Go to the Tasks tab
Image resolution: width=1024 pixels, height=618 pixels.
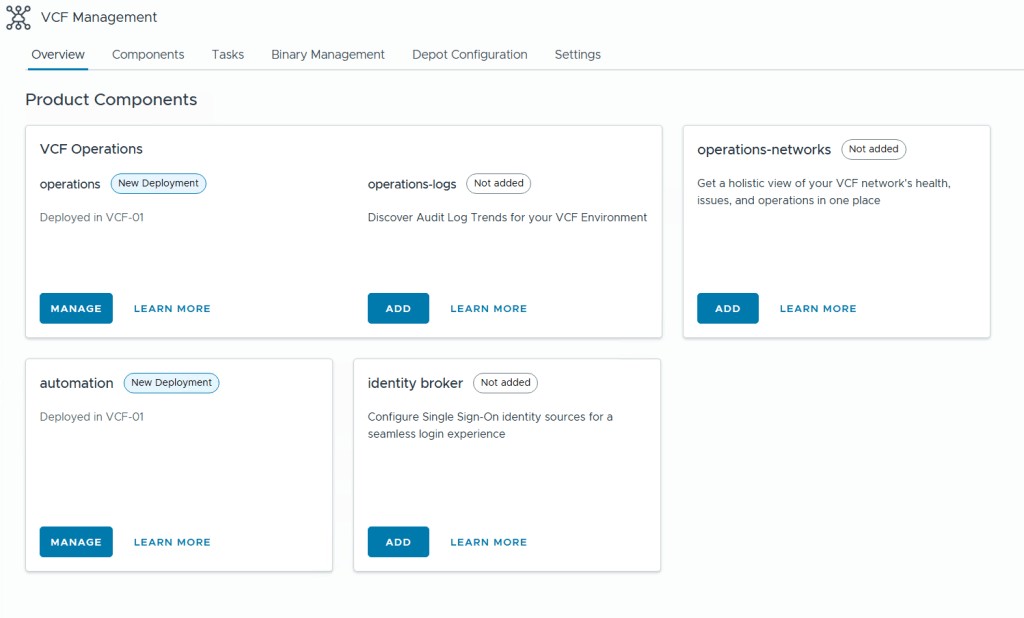tap(228, 55)
